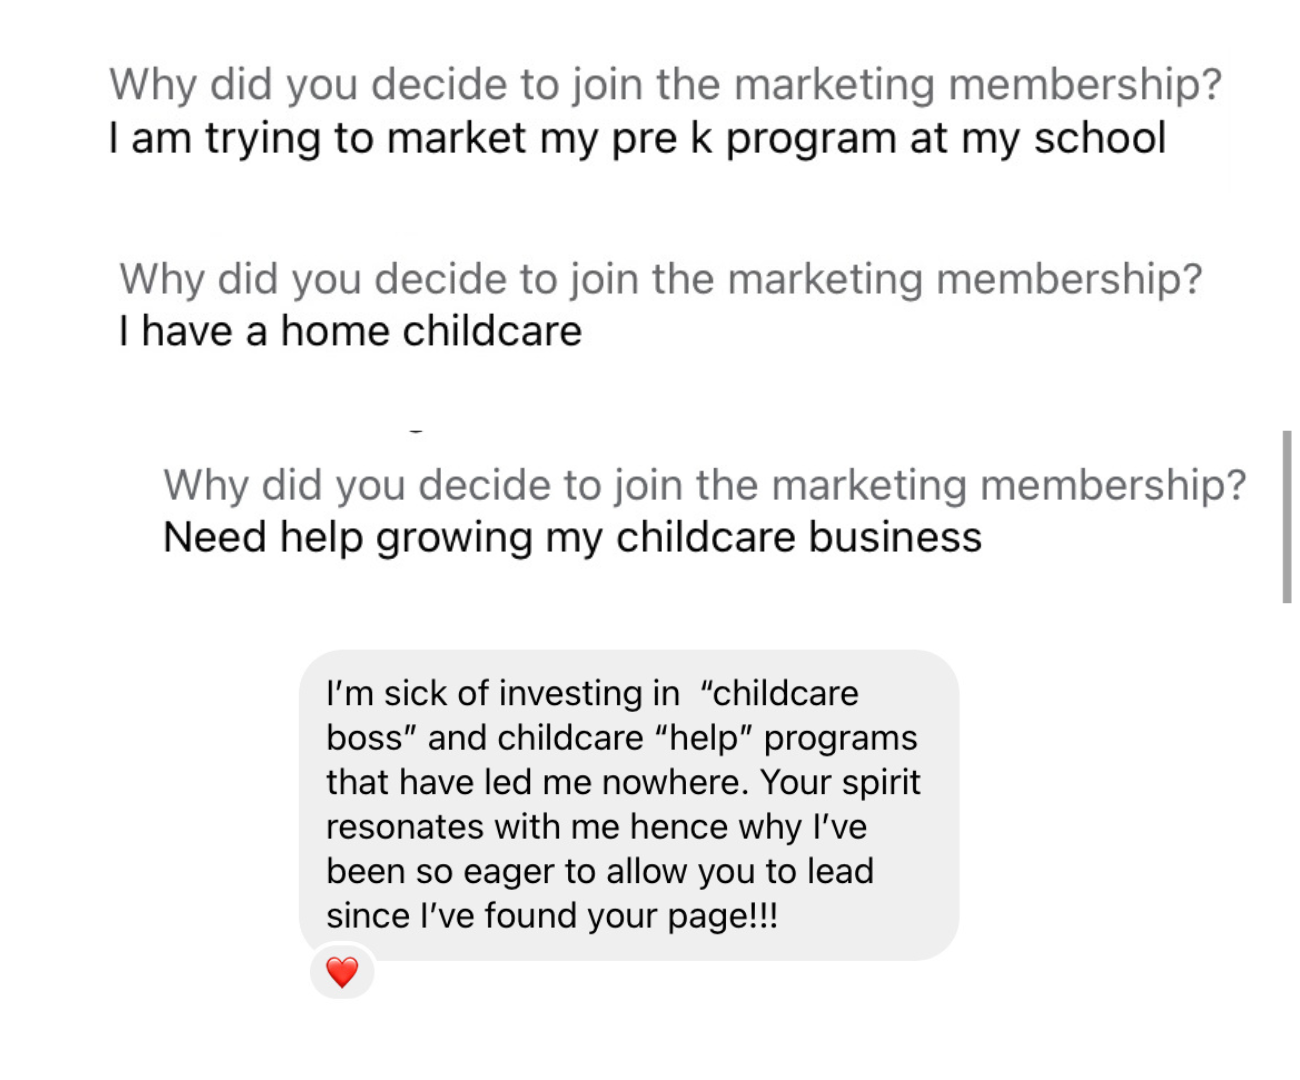Select the answer about marketing a pre k program
The image size is (1300, 1080).
click(x=637, y=138)
